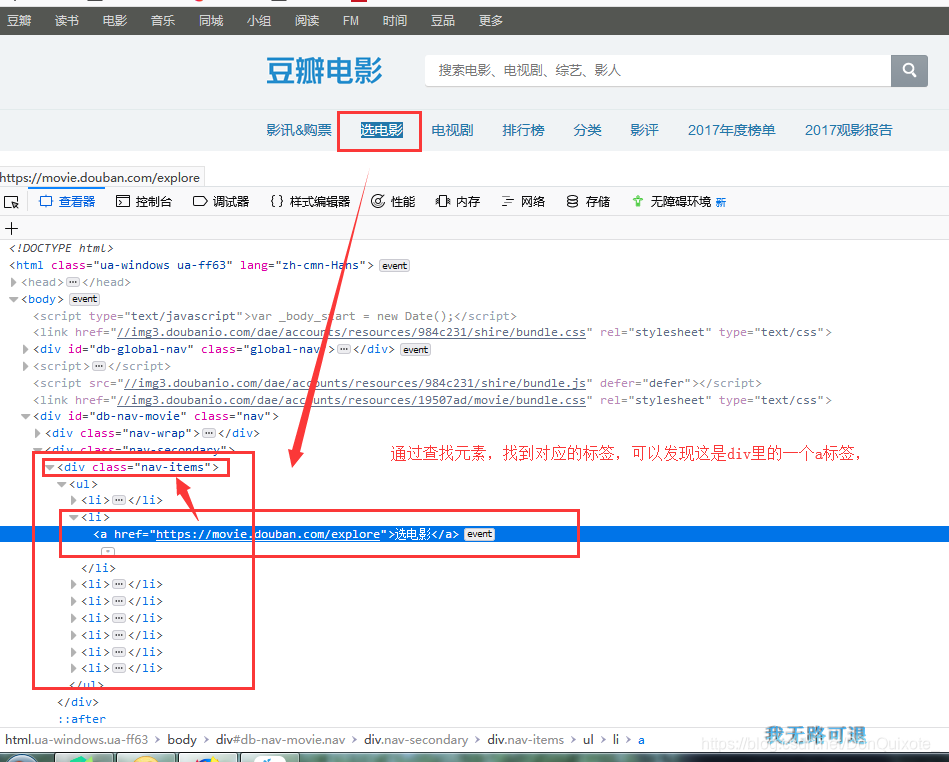Expand the head node triangle
Image resolution: width=949 pixels, height=762 pixels.
click(13, 282)
